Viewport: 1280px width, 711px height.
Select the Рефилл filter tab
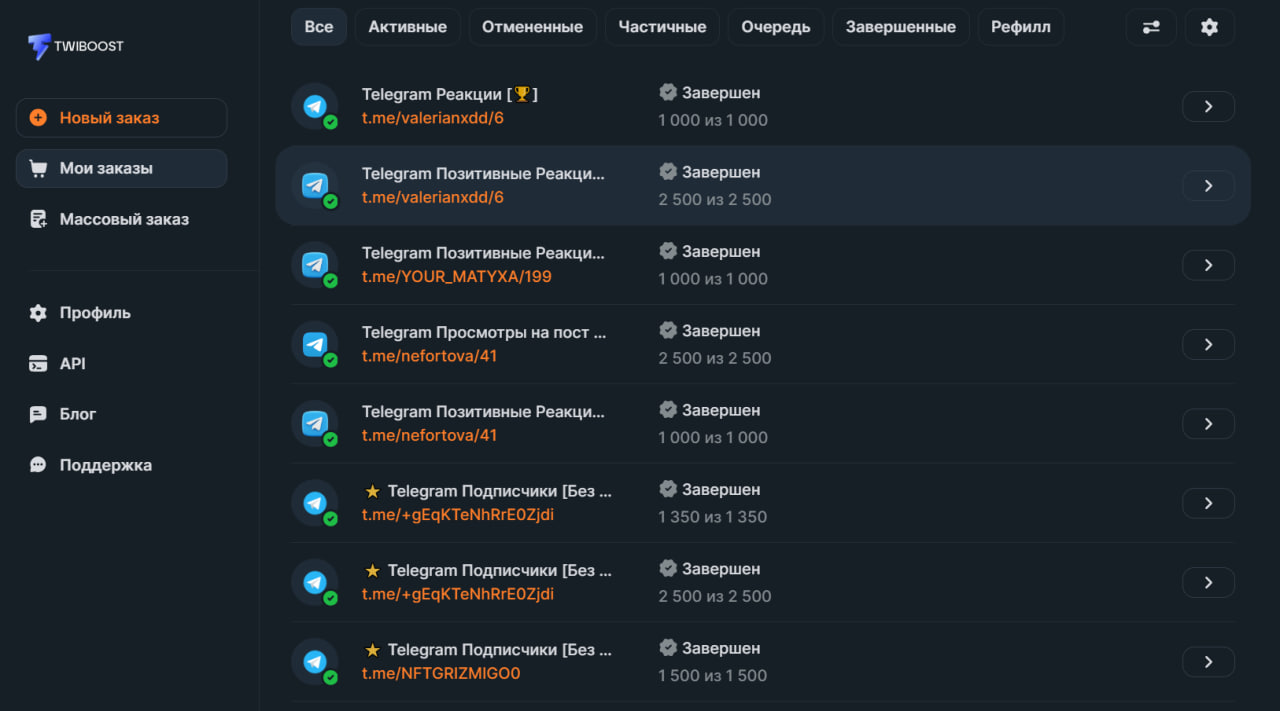pyautogui.click(x=1020, y=27)
